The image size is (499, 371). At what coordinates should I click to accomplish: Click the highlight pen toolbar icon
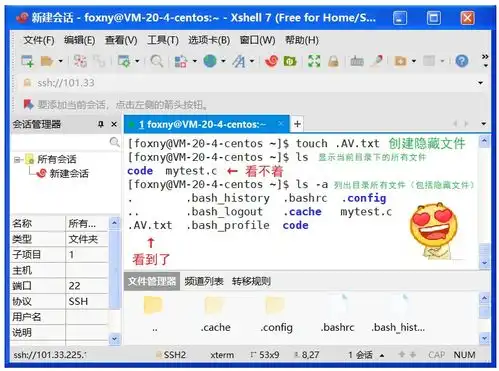click(x=377, y=61)
